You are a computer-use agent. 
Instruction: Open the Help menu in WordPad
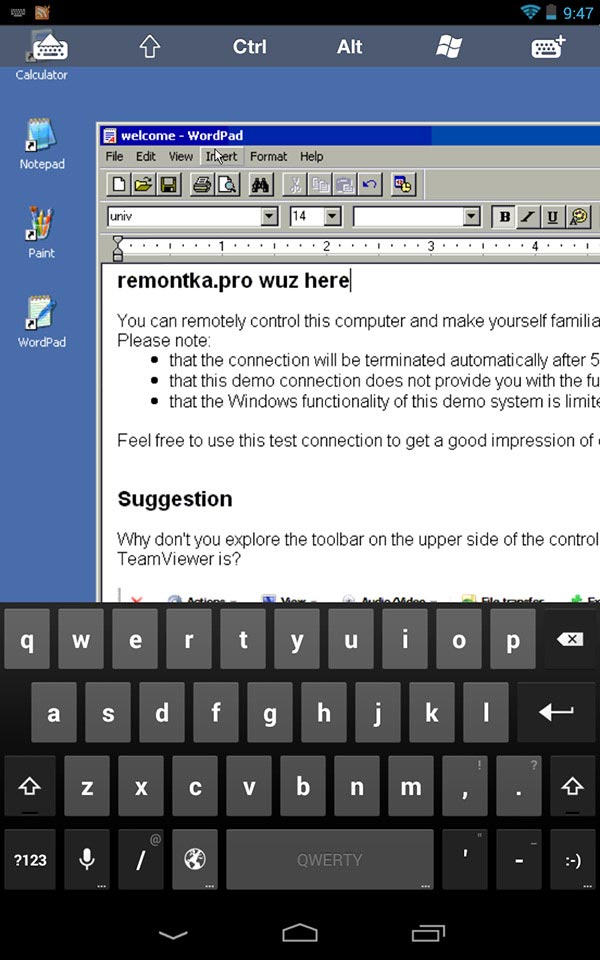pos(311,156)
